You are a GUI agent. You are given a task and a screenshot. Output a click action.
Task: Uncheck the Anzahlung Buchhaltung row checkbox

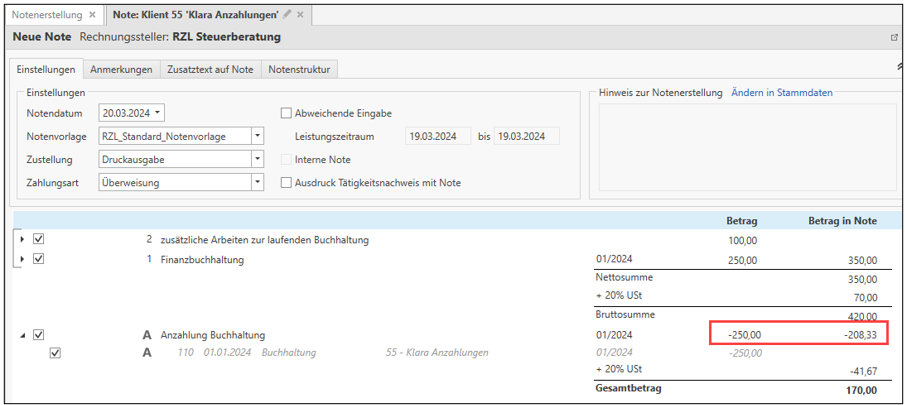39,335
